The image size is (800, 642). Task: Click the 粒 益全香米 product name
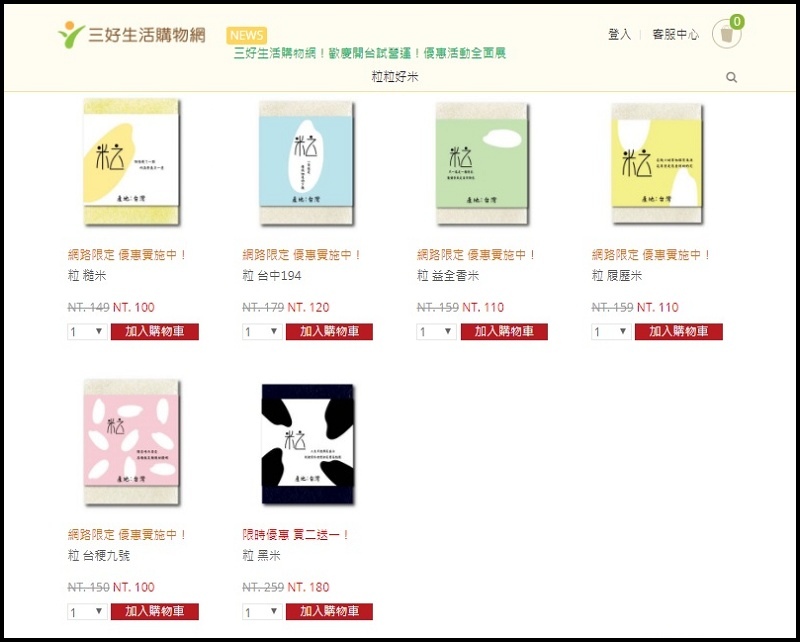(x=447, y=276)
